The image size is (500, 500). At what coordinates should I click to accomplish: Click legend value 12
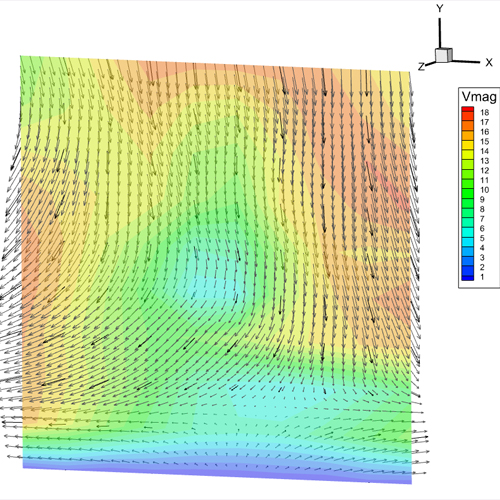pos(485,170)
